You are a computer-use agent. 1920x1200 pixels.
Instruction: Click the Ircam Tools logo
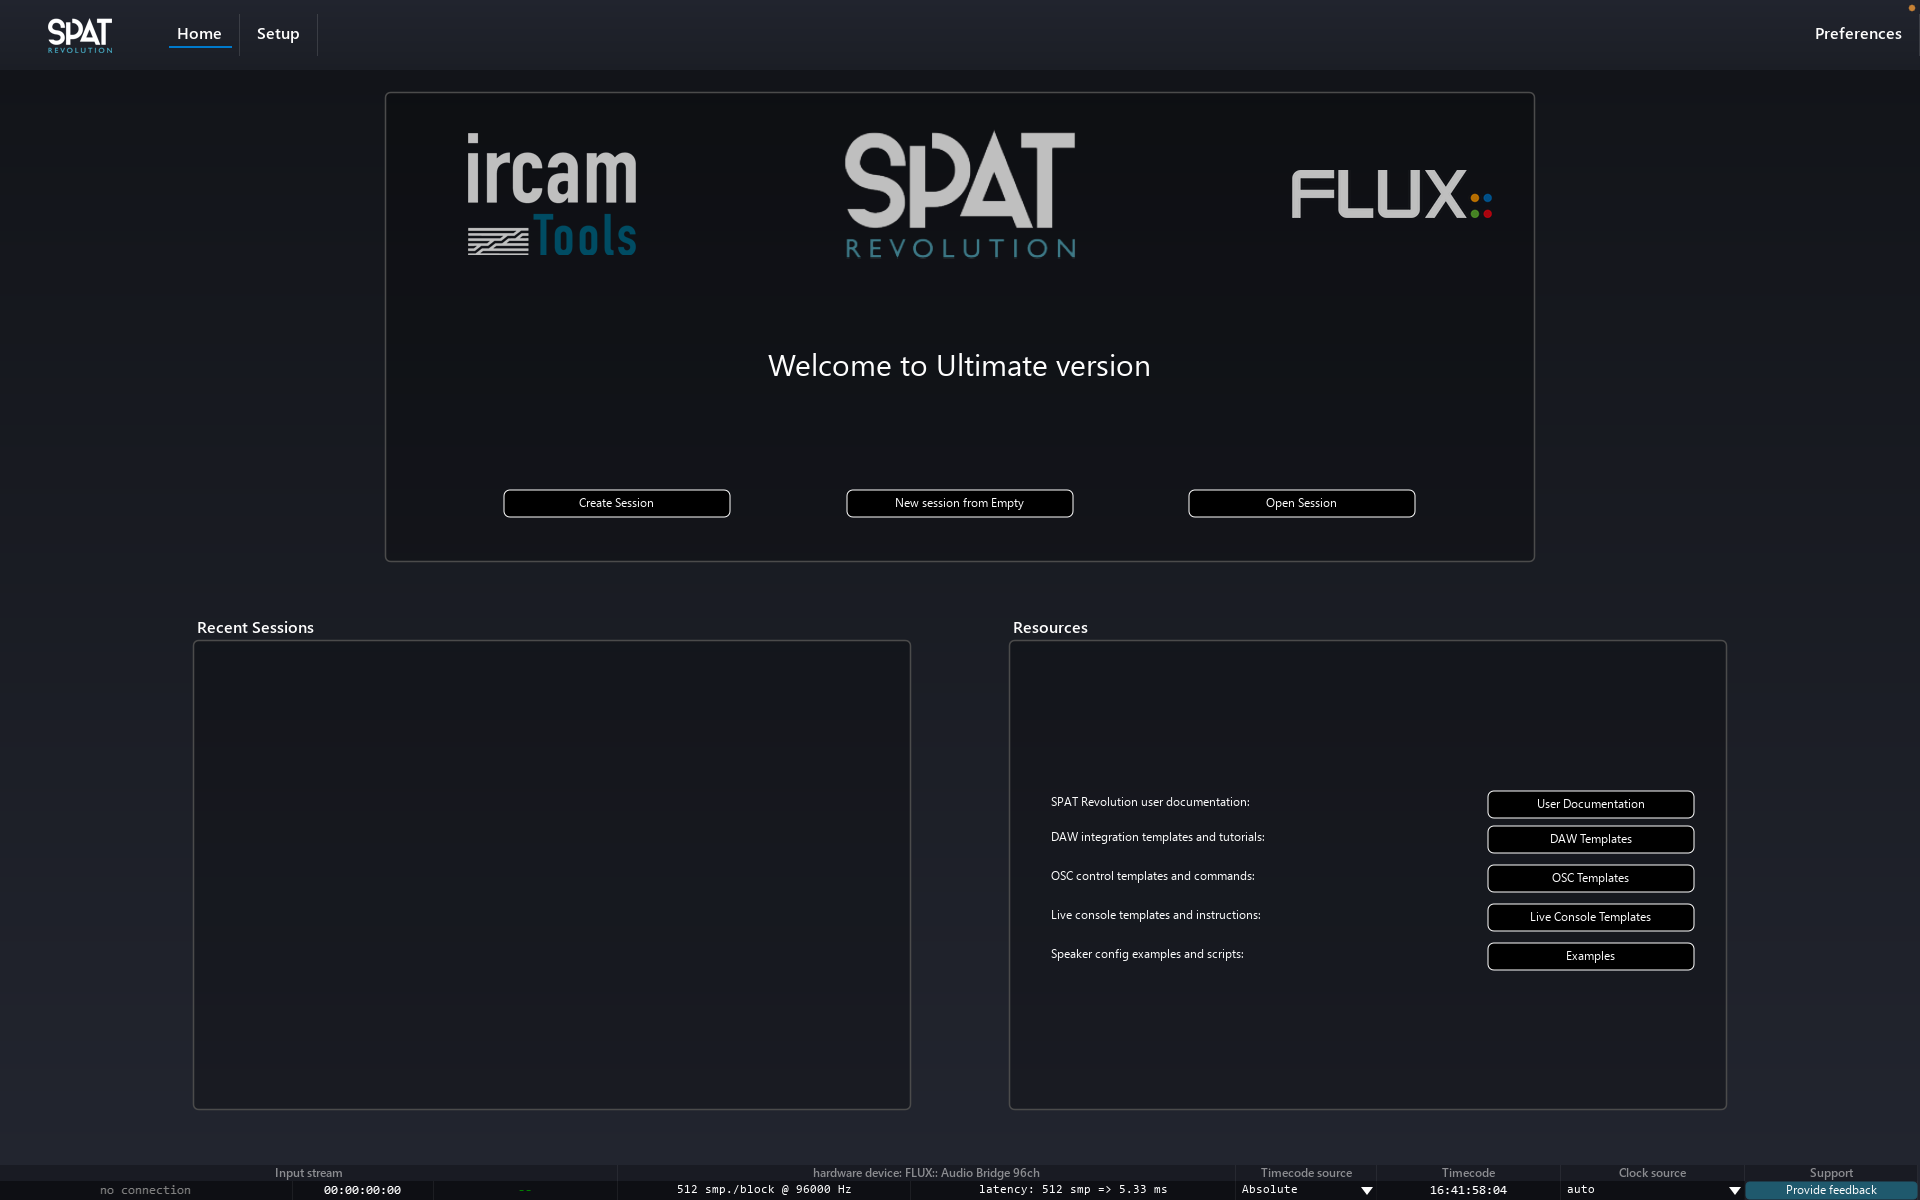552,195
